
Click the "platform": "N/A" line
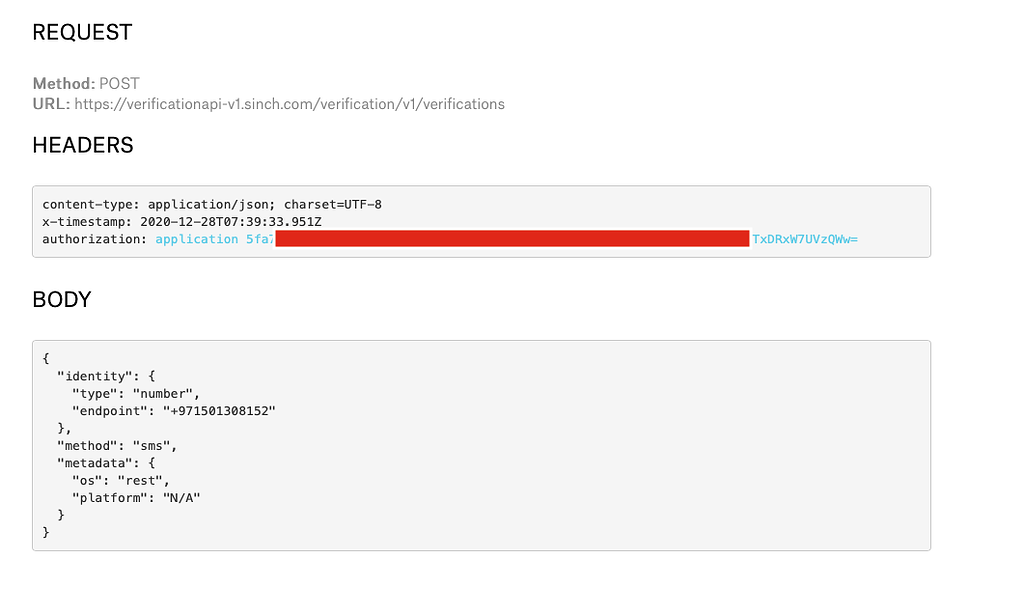click(x=136, y=498)
